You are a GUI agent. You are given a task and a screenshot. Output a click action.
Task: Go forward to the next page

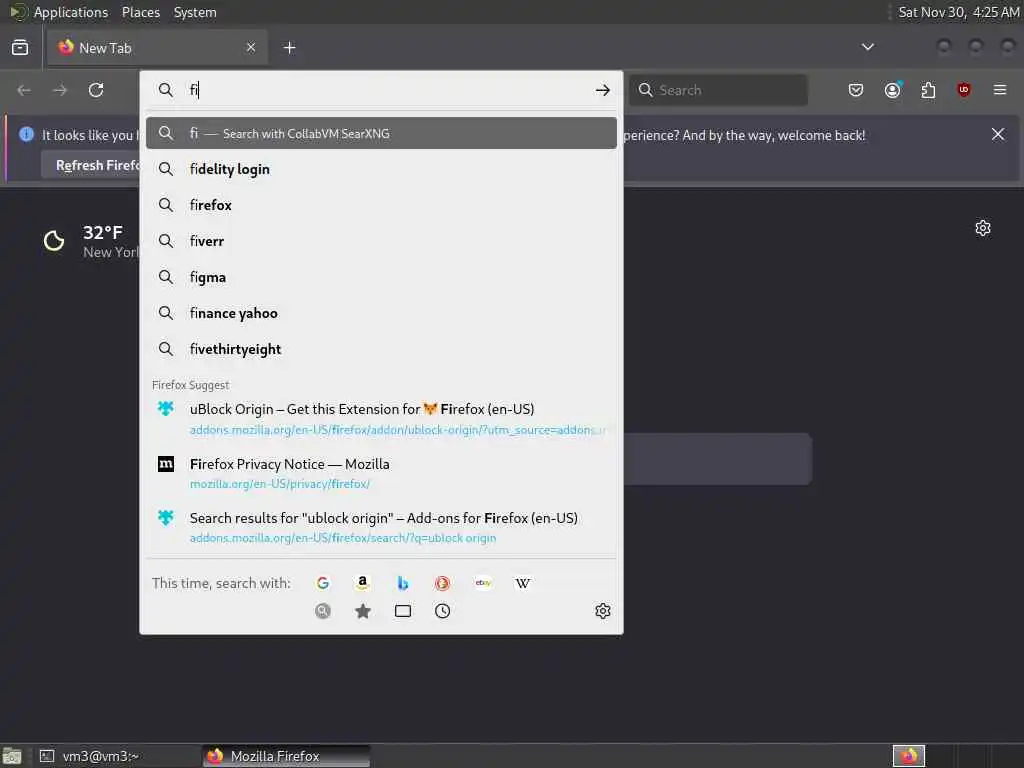[60, 90]
